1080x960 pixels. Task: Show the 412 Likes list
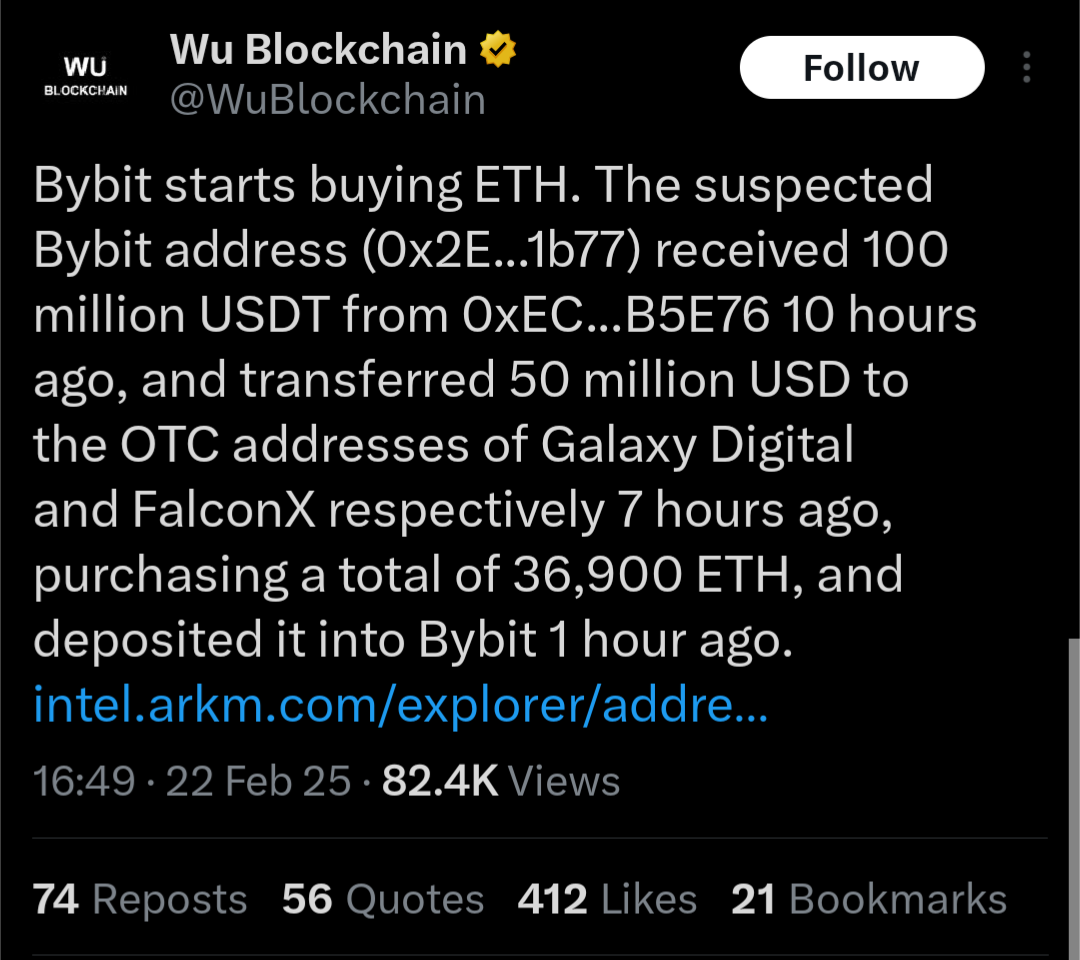coord(607,899)
